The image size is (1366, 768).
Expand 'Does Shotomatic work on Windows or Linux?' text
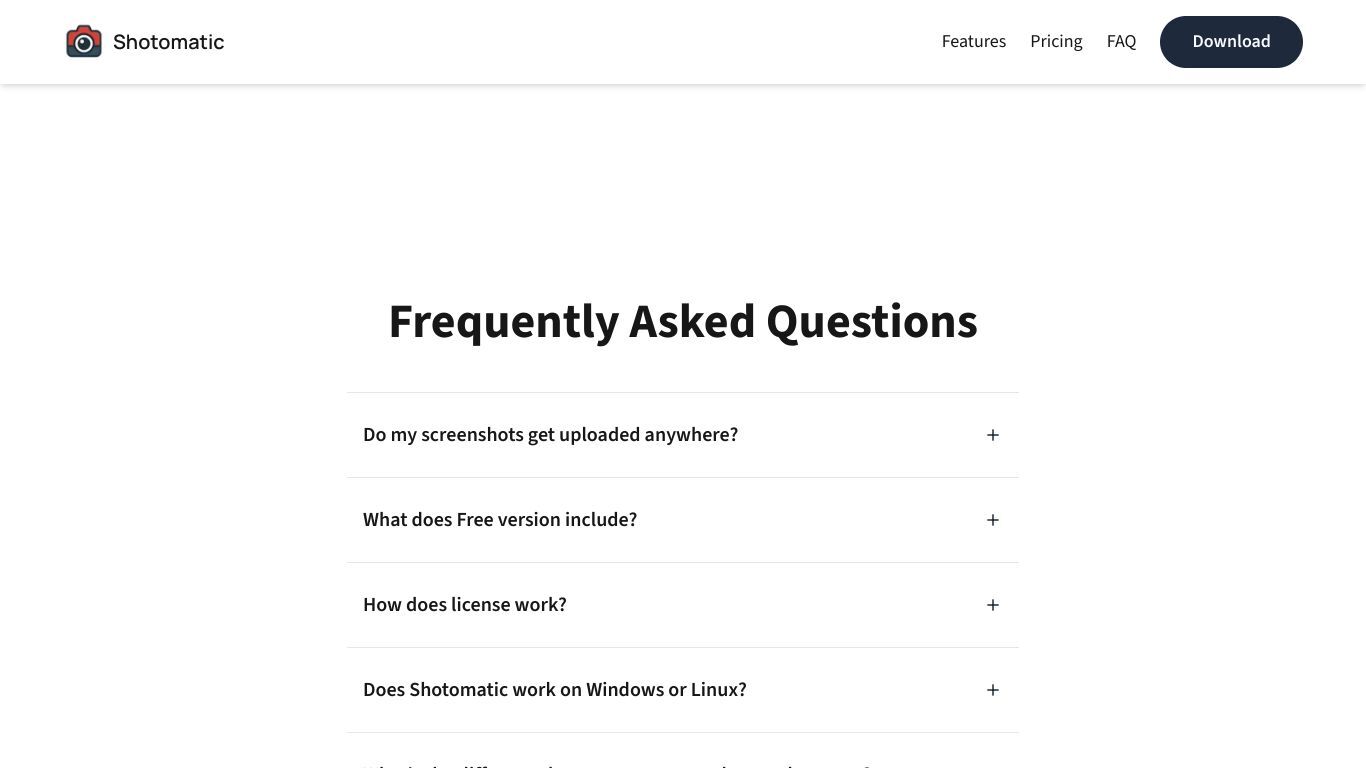click(555, 690)
